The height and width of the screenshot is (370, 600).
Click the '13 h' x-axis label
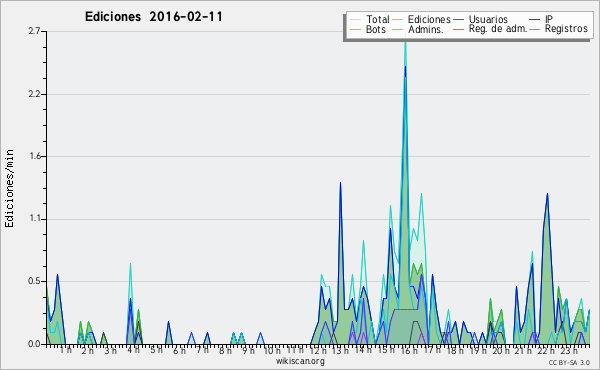click(x=341, y=350)
